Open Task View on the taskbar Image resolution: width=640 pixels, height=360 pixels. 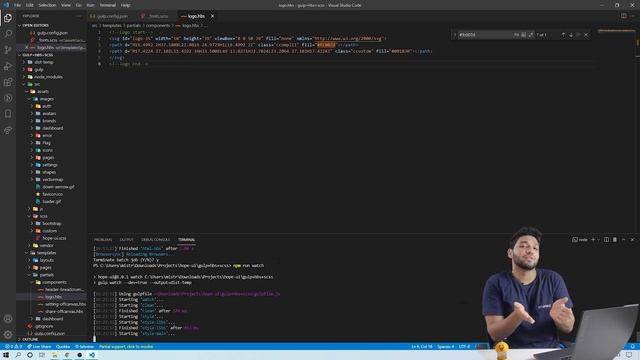point(42,355)
